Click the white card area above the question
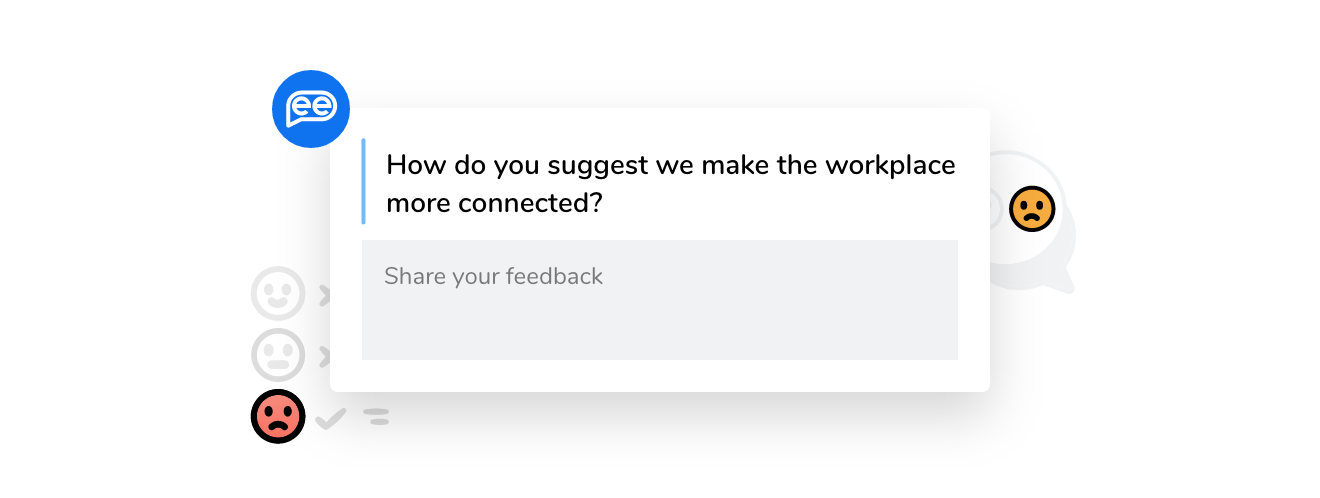1320x498 pixels. 660,122
